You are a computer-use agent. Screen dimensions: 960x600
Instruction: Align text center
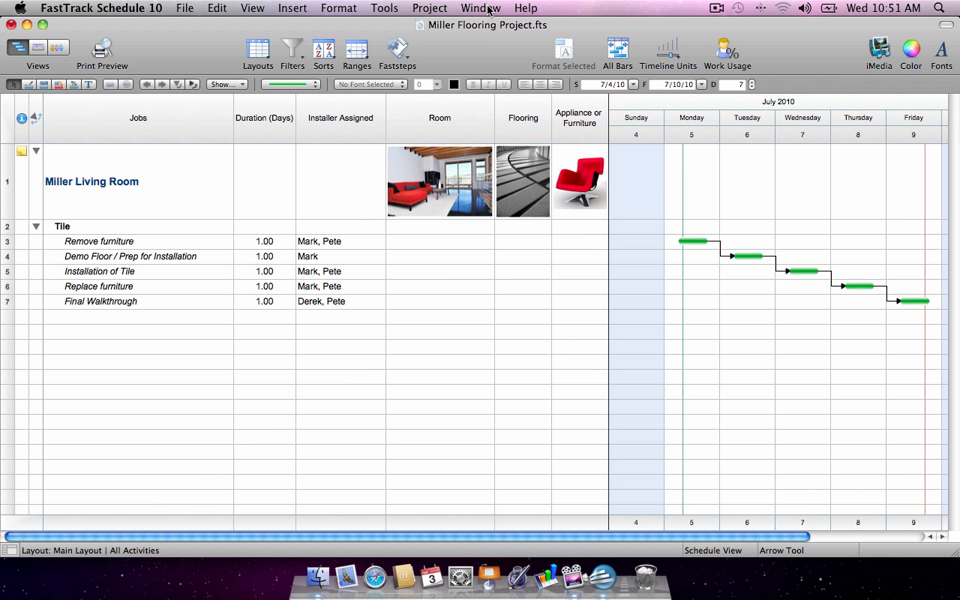pos(540,84)
